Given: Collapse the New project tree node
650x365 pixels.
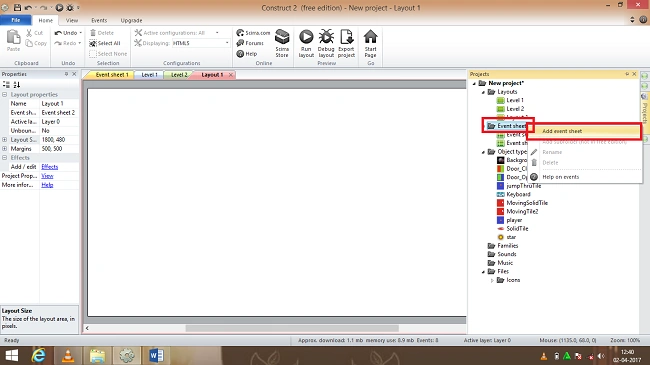Looking at the screenshot, I should pos(474,83).
